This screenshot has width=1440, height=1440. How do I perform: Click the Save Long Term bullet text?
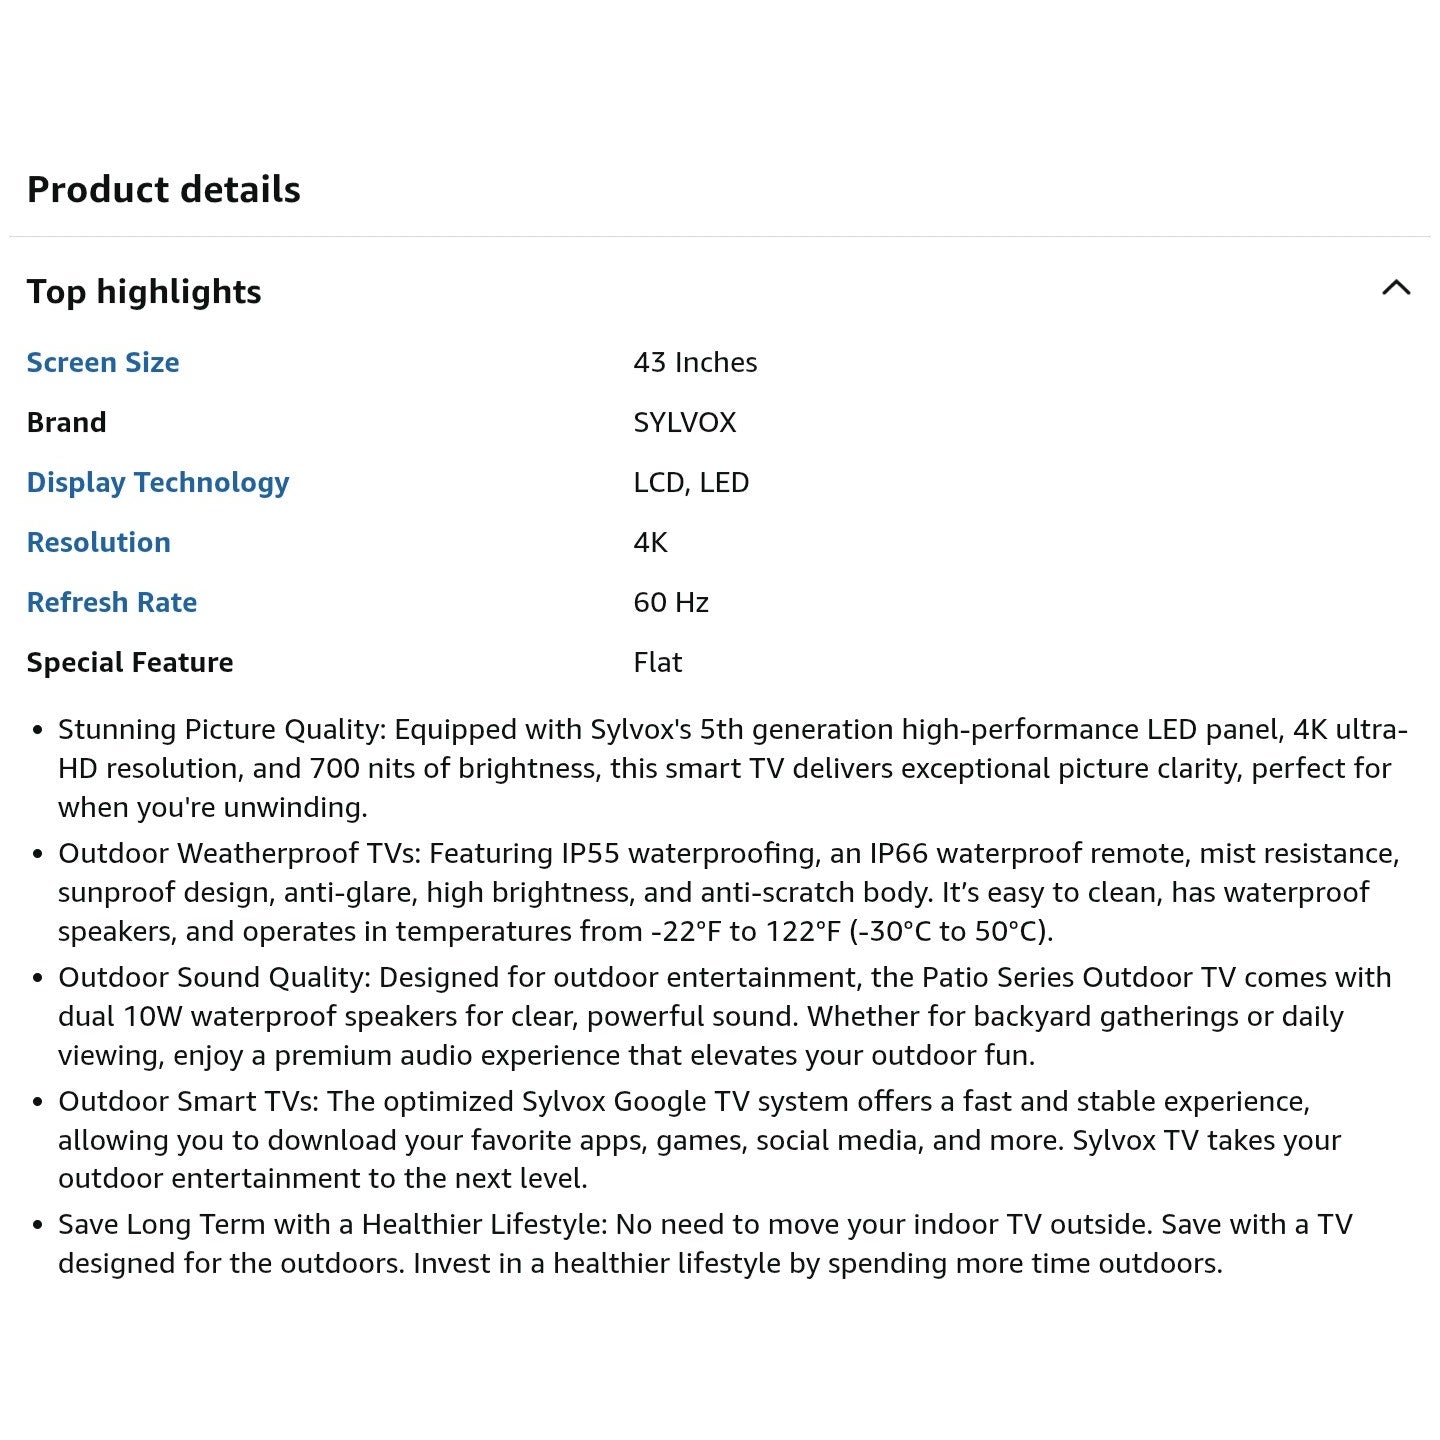click(705, 1244)
